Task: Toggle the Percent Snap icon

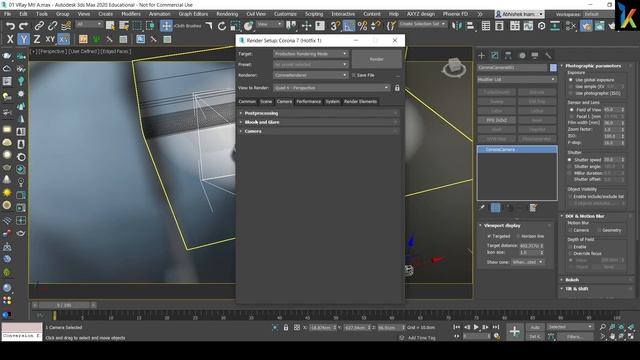Action: [362, 26]
